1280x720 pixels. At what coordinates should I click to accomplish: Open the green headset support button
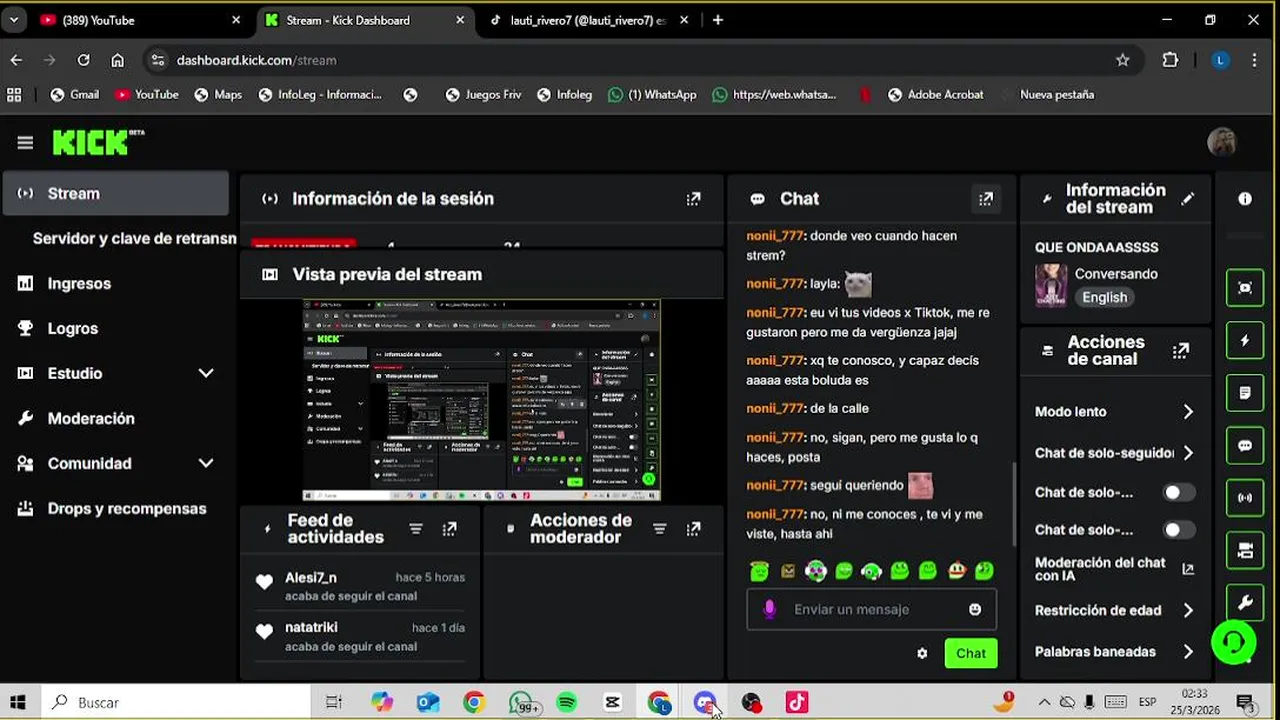tap(1234, 642)
